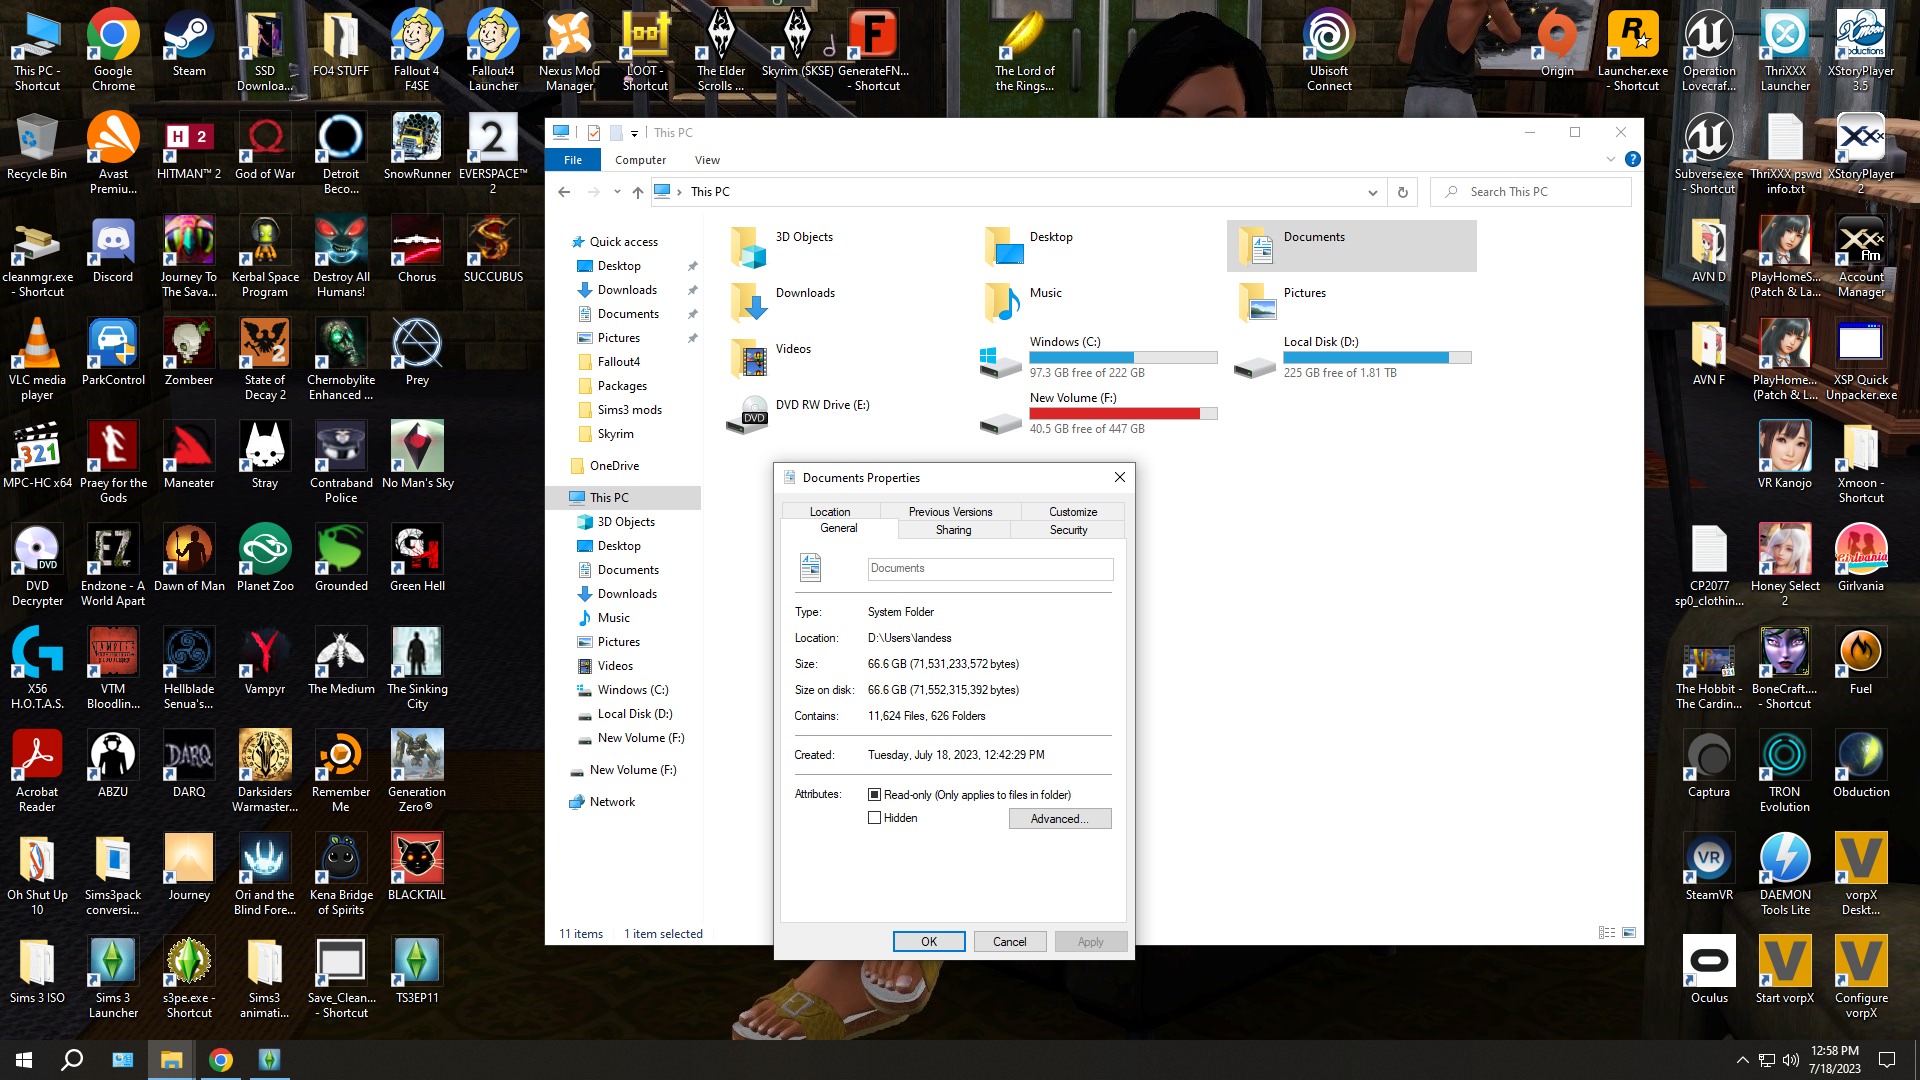Open the volume control in system tray
This screenshot has height=1080, width=1920.
(x=1790, y=1060)
